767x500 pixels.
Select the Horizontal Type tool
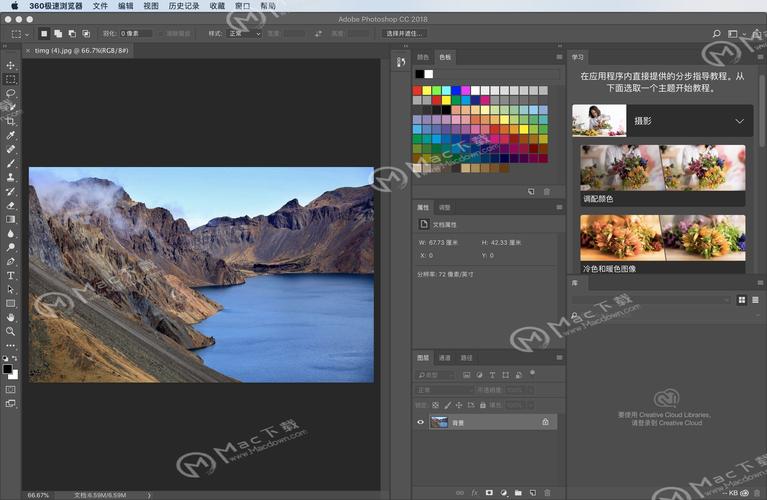click(11, 275)
